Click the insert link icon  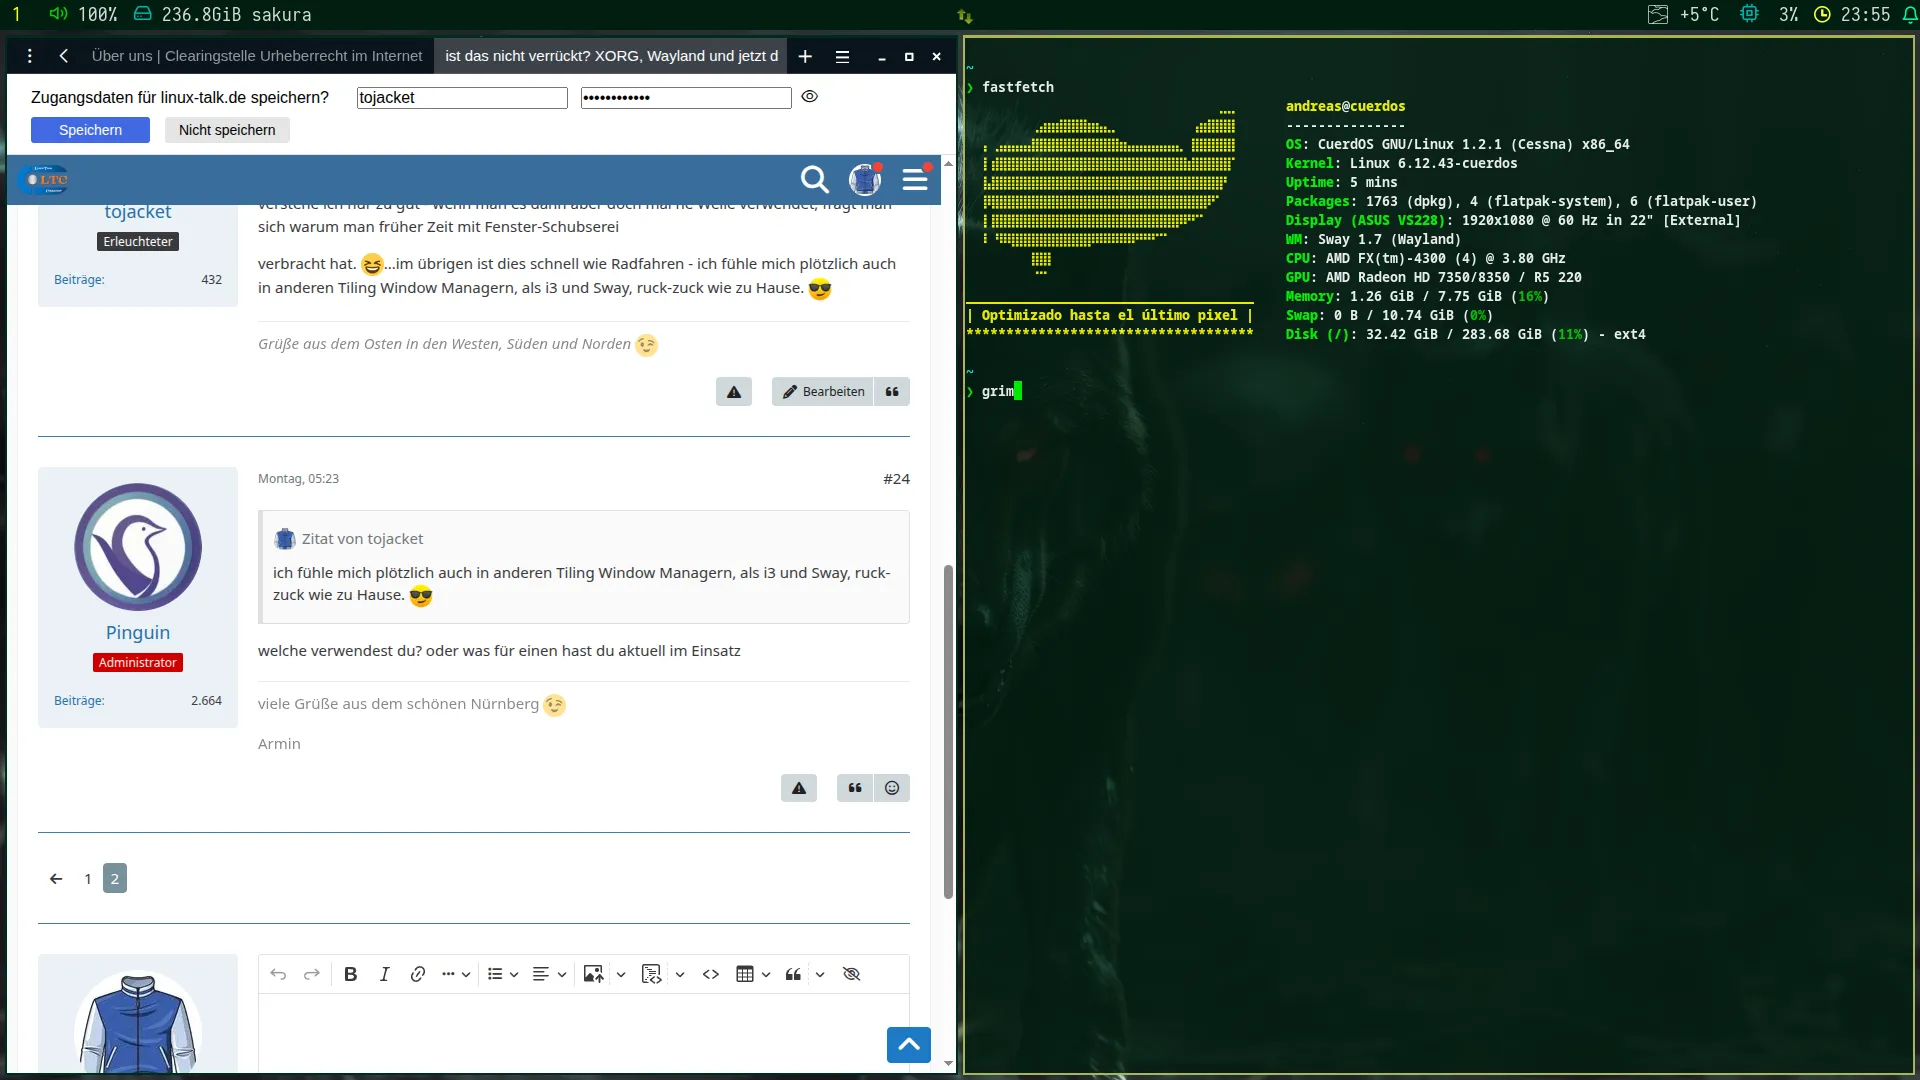coord(418,974)
